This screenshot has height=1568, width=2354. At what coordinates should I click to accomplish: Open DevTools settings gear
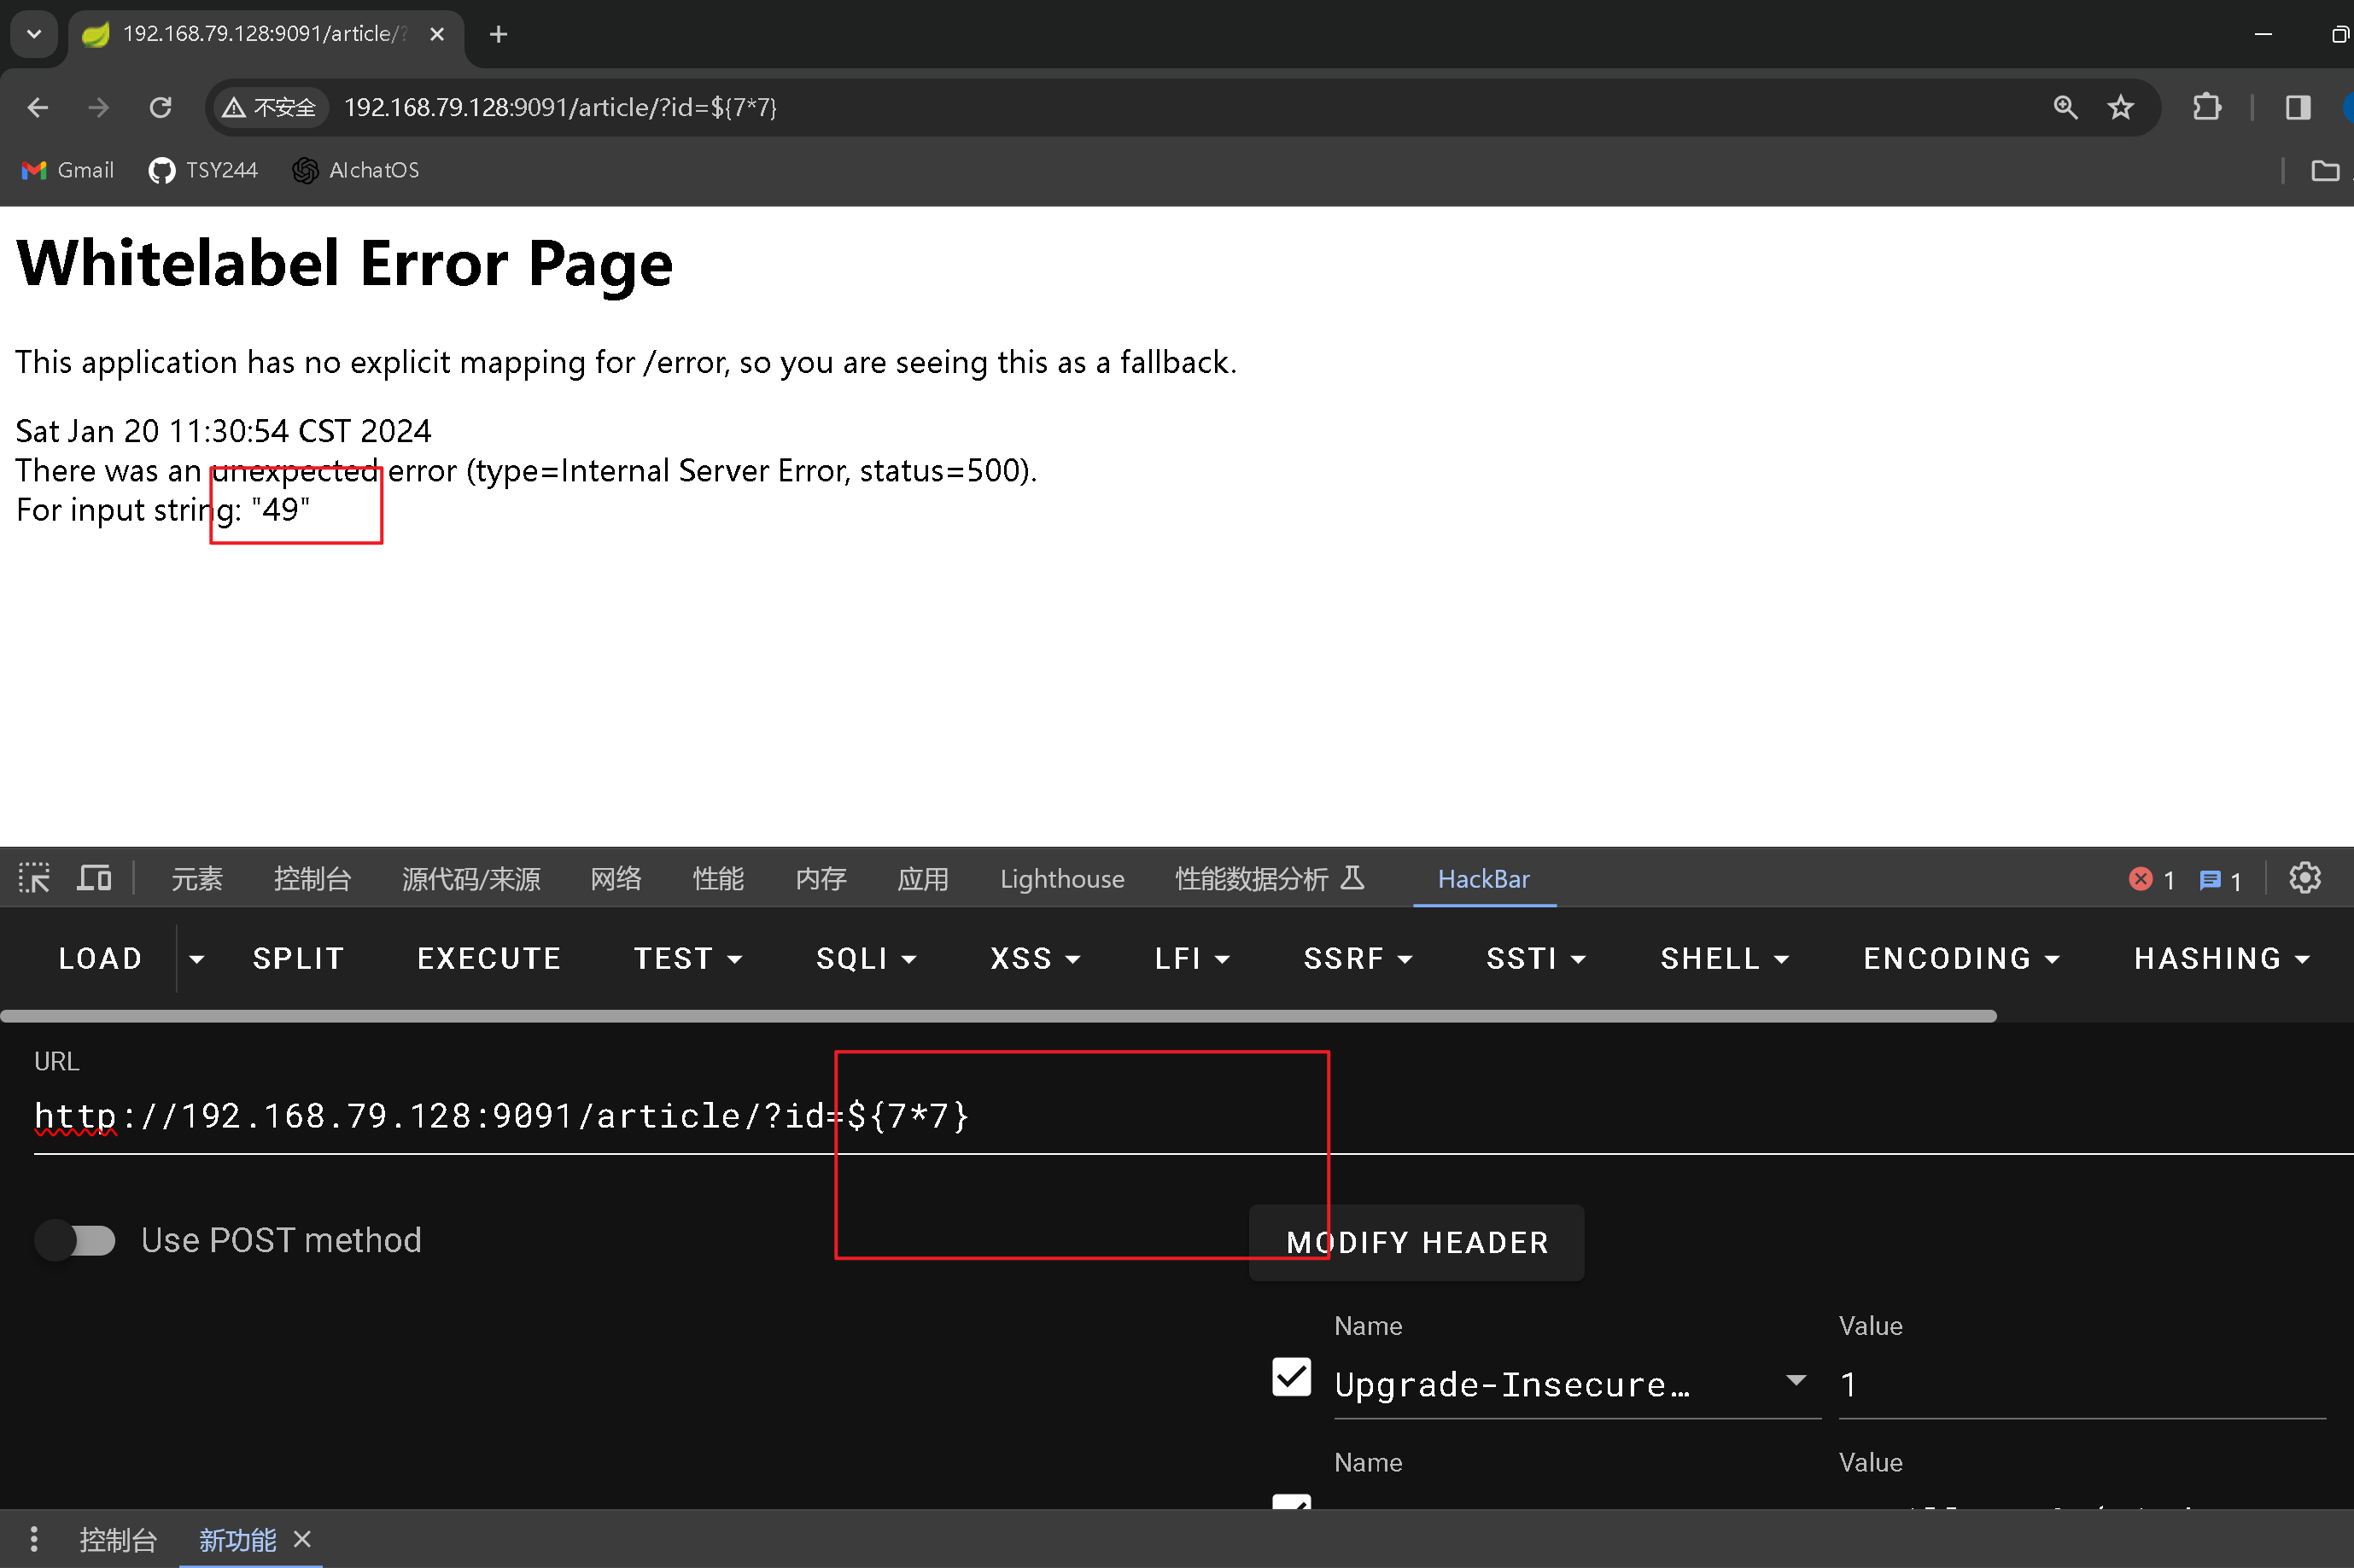click(2305, 879)
